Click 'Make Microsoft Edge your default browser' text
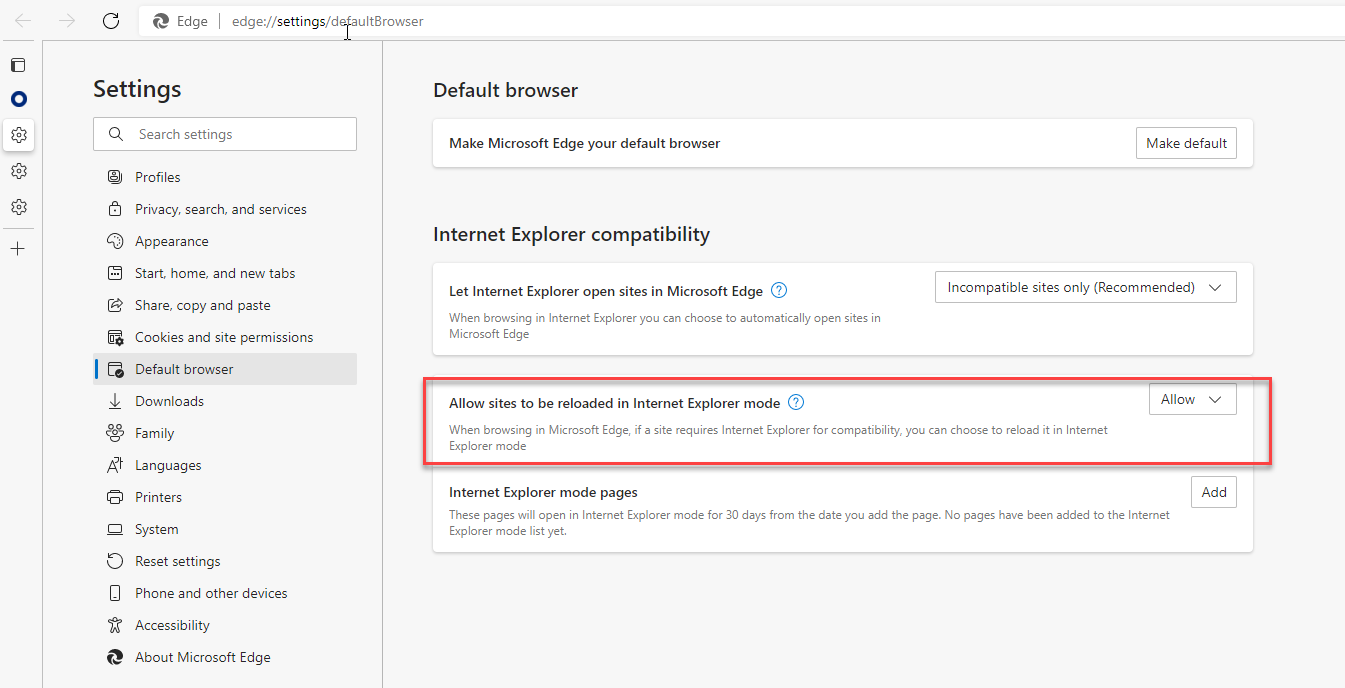 pyautogui.click(x=584, y=143)
